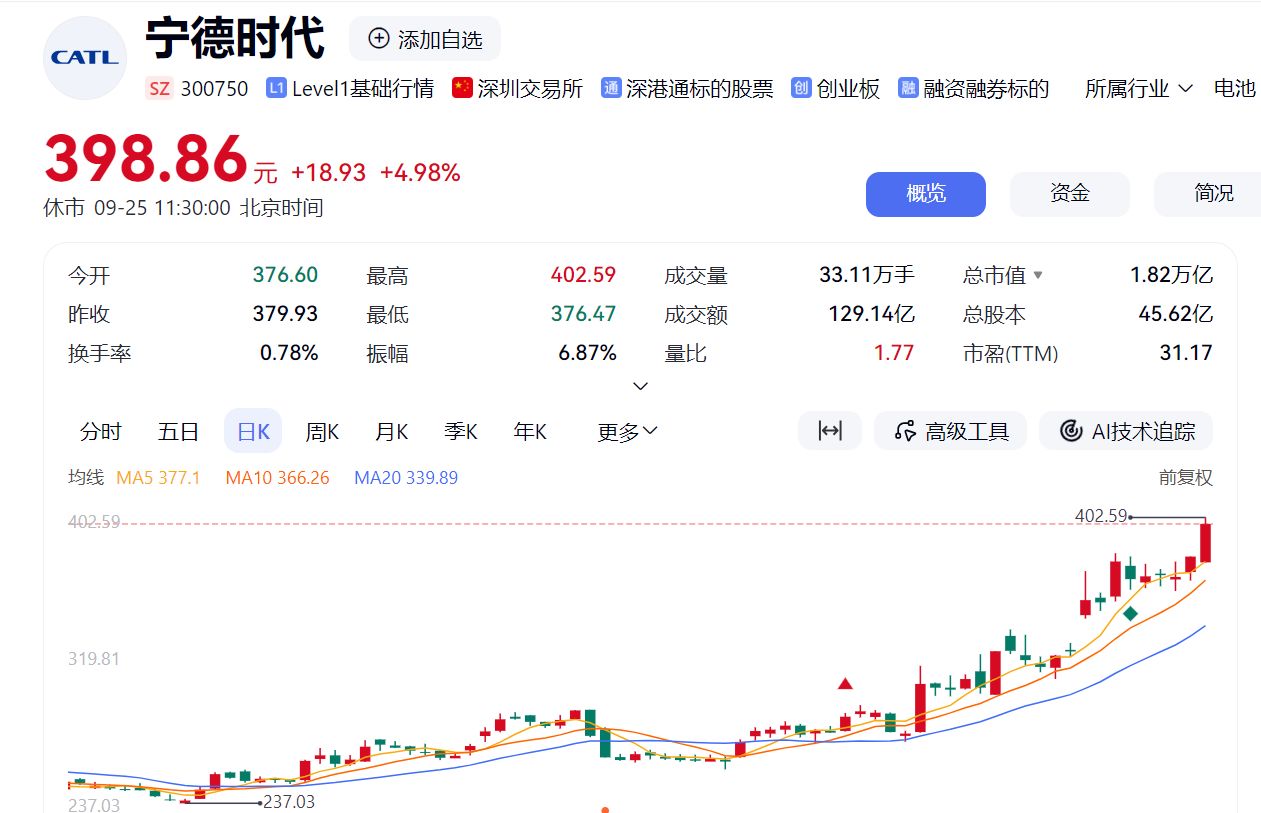This screenshot has width=1261, height=813.
Task: Expand the 更多 chart period dropdown
Action: point(626,430)
